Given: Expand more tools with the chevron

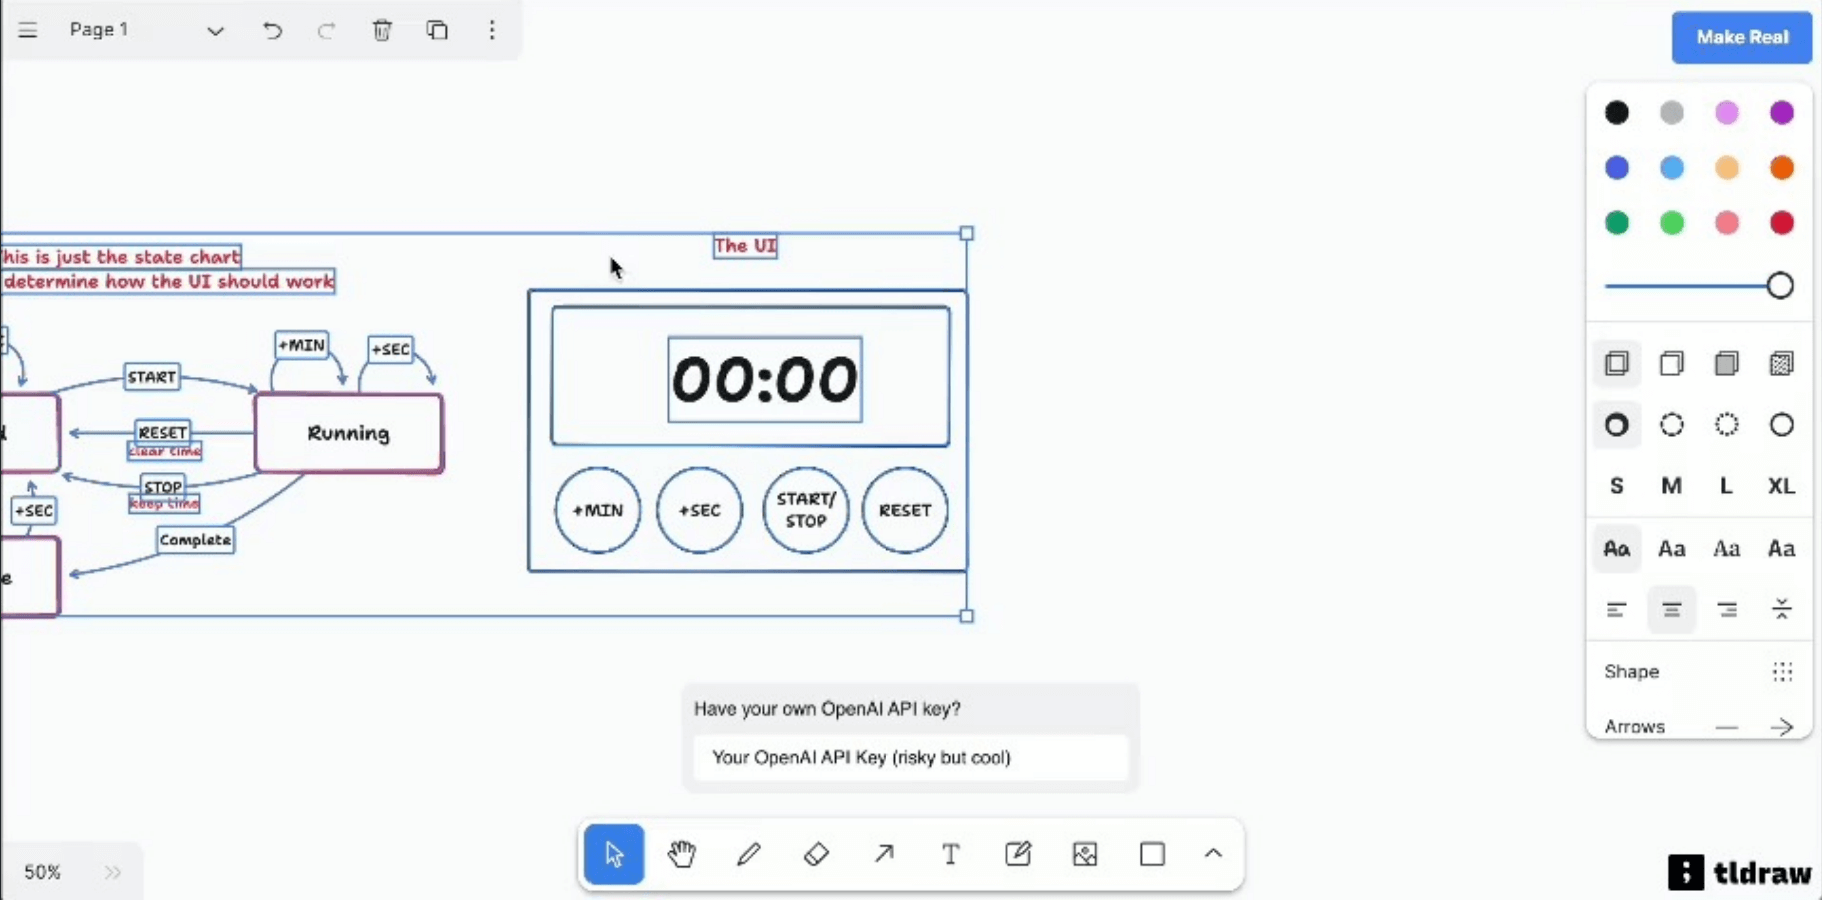Looking at the screenshot, I should 1213,854.
